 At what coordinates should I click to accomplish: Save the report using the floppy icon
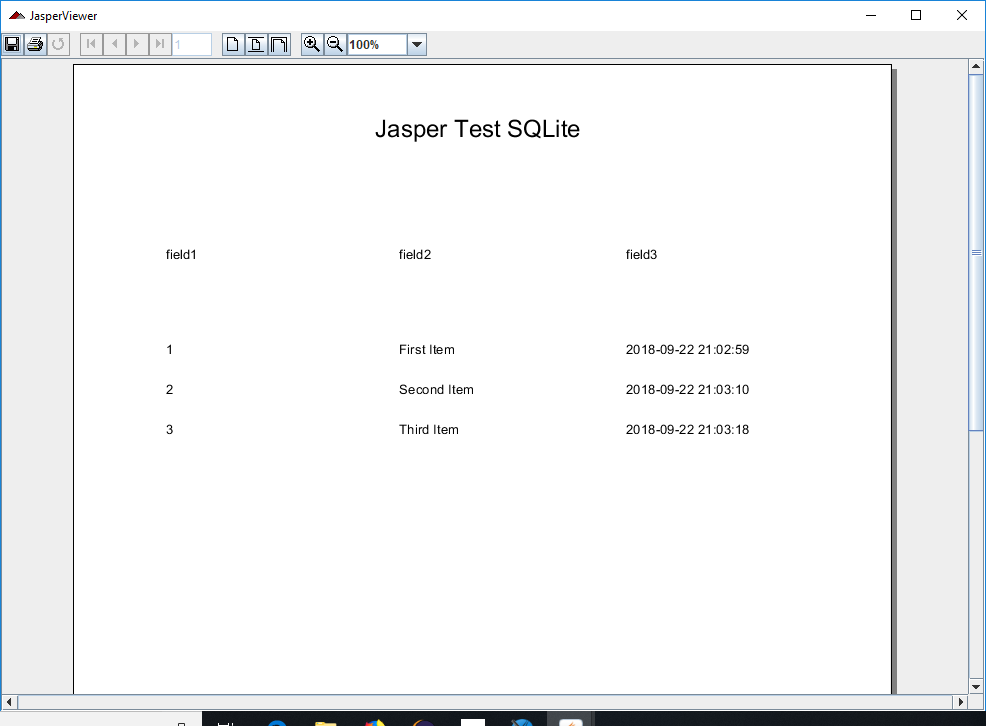click(x=13, y=44)
